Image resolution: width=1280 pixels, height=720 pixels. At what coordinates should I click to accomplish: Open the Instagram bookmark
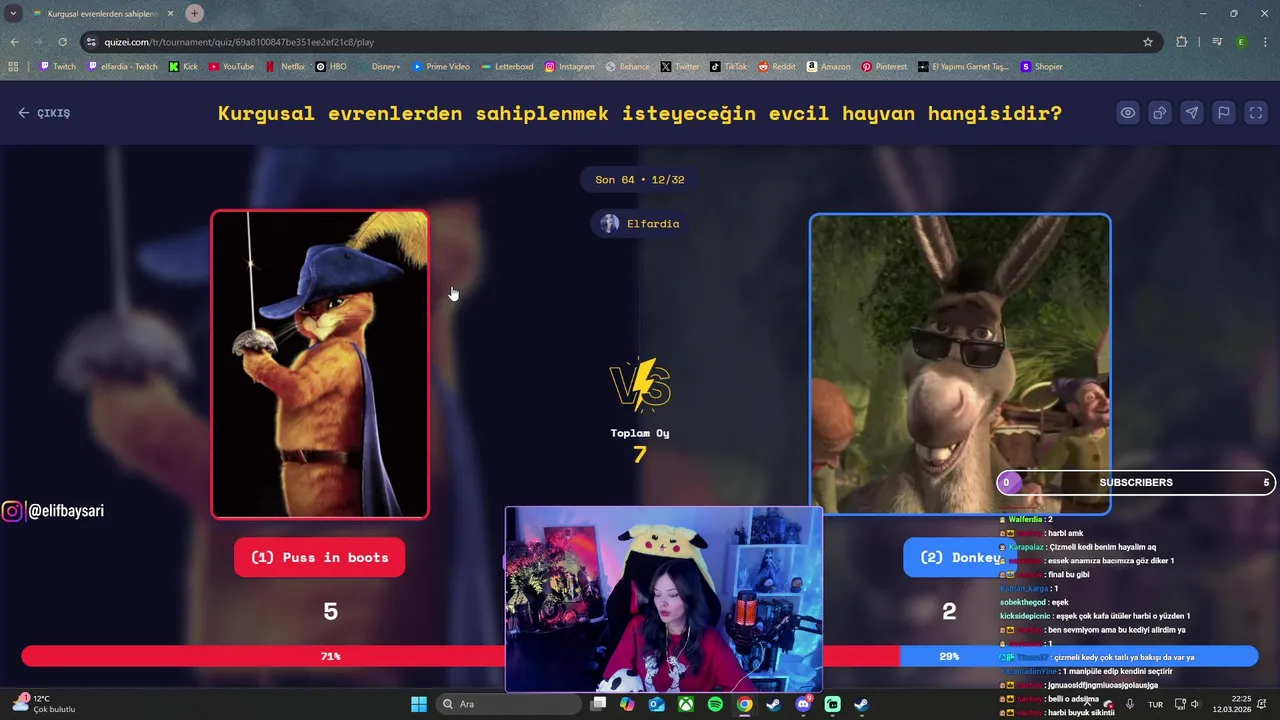(x=570, y=67)
